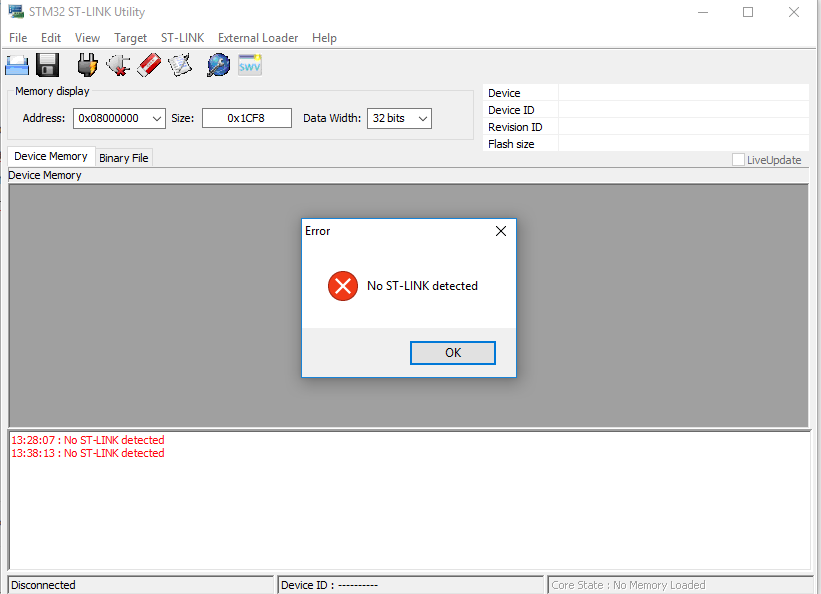The width and height of the screenshot is (821, 594).
Task: Open the SWV viewer icon
Action: (x=250, y=65)
